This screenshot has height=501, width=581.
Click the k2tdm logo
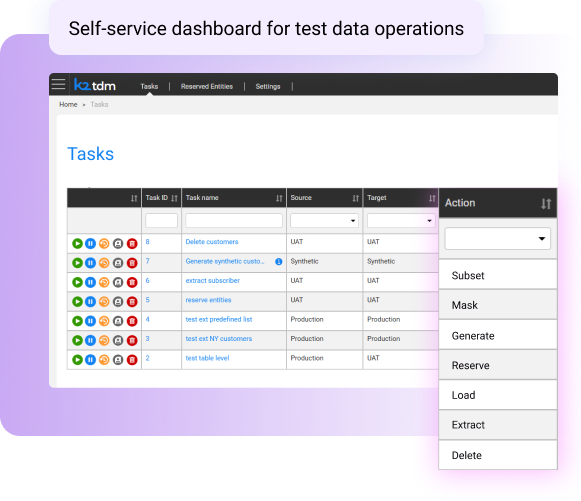point(95,85)
